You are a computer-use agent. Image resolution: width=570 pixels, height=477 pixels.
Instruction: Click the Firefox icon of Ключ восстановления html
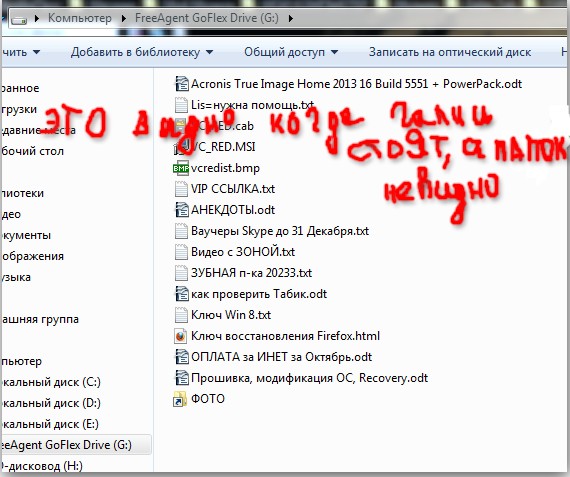click(181, 336)
